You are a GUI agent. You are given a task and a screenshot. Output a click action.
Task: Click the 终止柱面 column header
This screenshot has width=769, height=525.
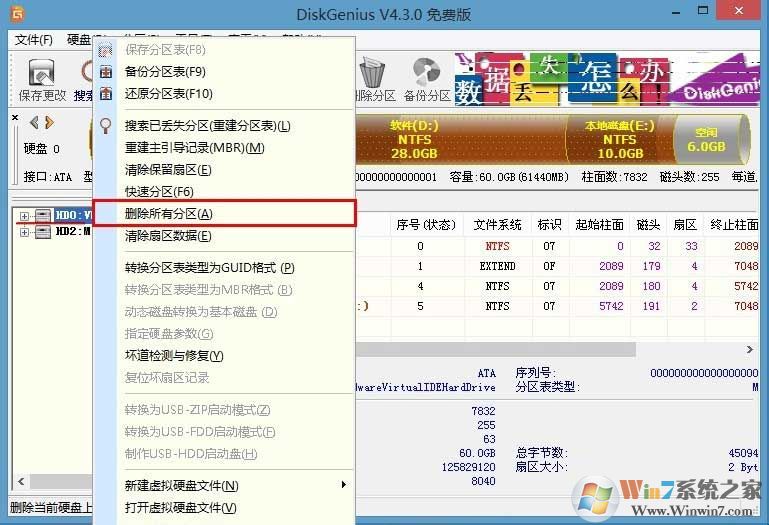tap(734, 225)
